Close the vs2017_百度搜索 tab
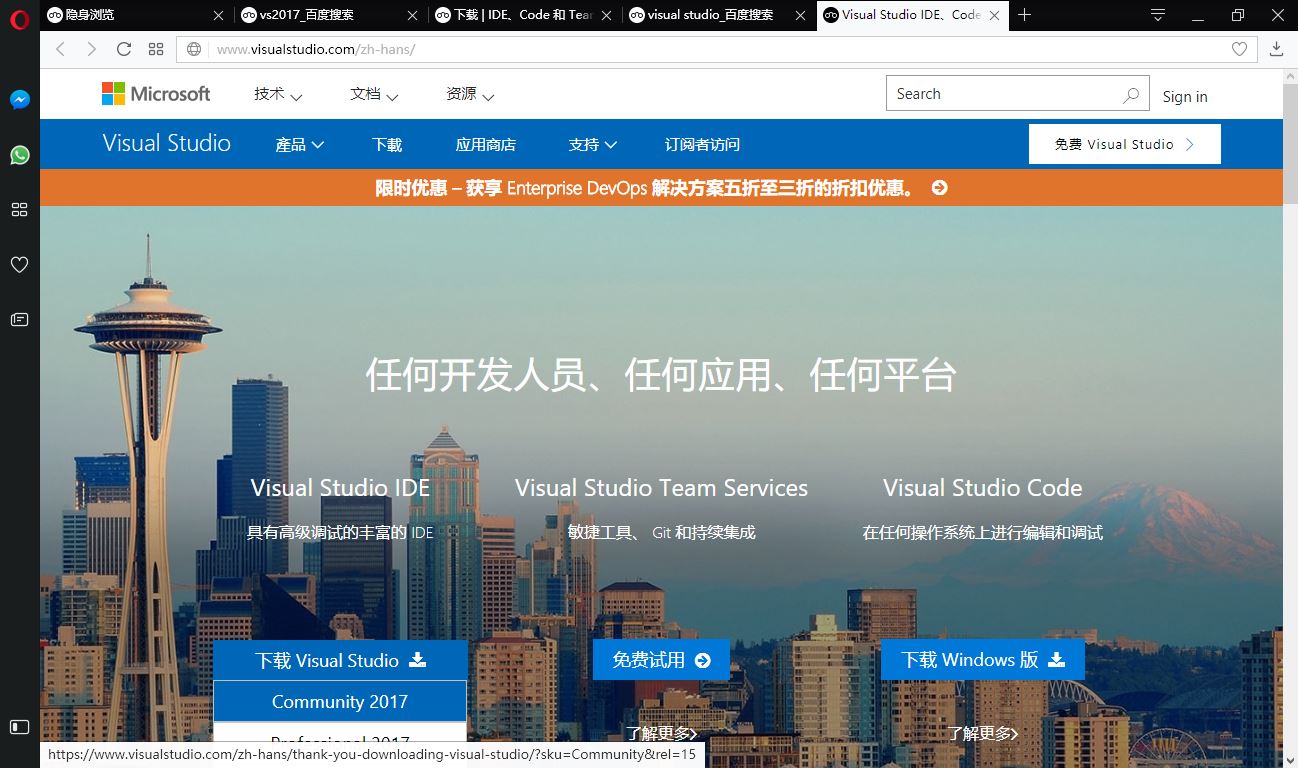Image resolution: width=1298 pixels, height=768 pixels. click(413, 15)
